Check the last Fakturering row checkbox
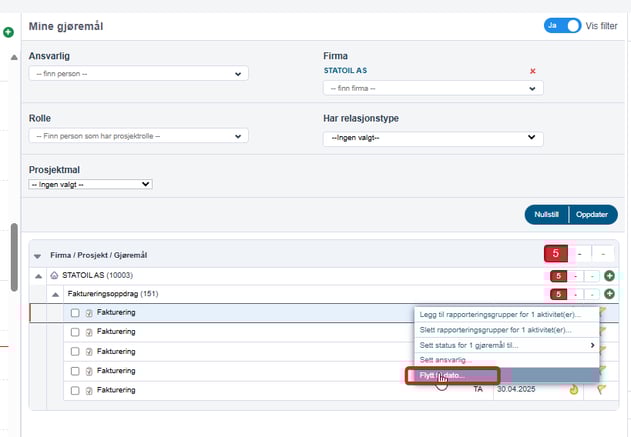The width and height of the screenshot is (631, 437). click(x=75, y=389)
